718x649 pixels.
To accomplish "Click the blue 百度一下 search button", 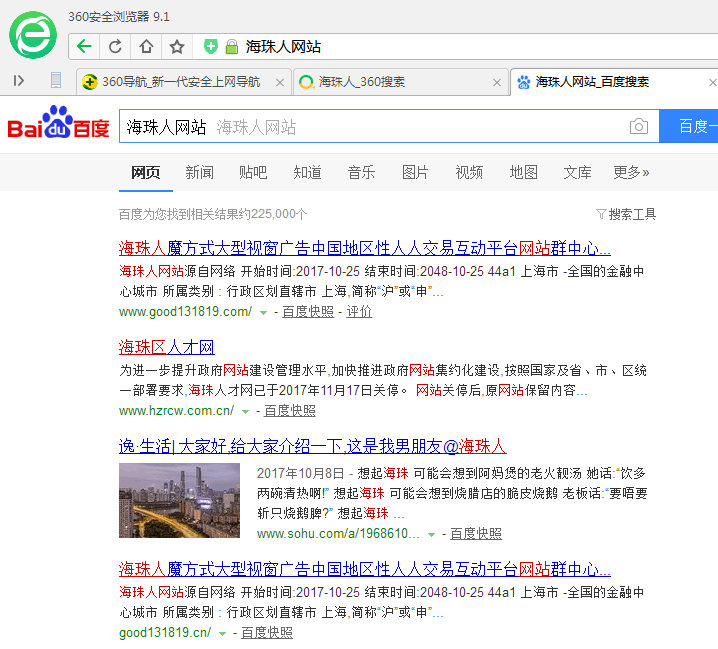I will (688, 126).
